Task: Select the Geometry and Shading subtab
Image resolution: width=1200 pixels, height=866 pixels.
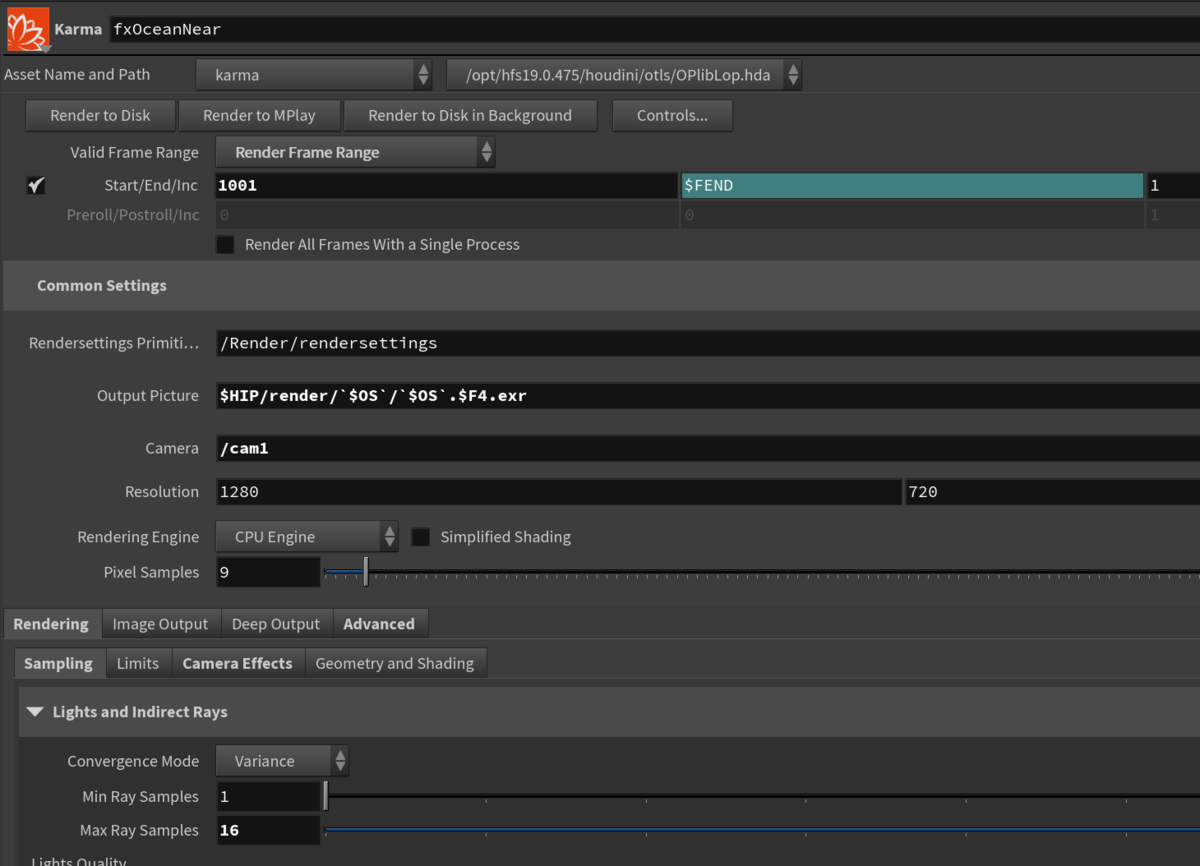Action: coord(395,663)
